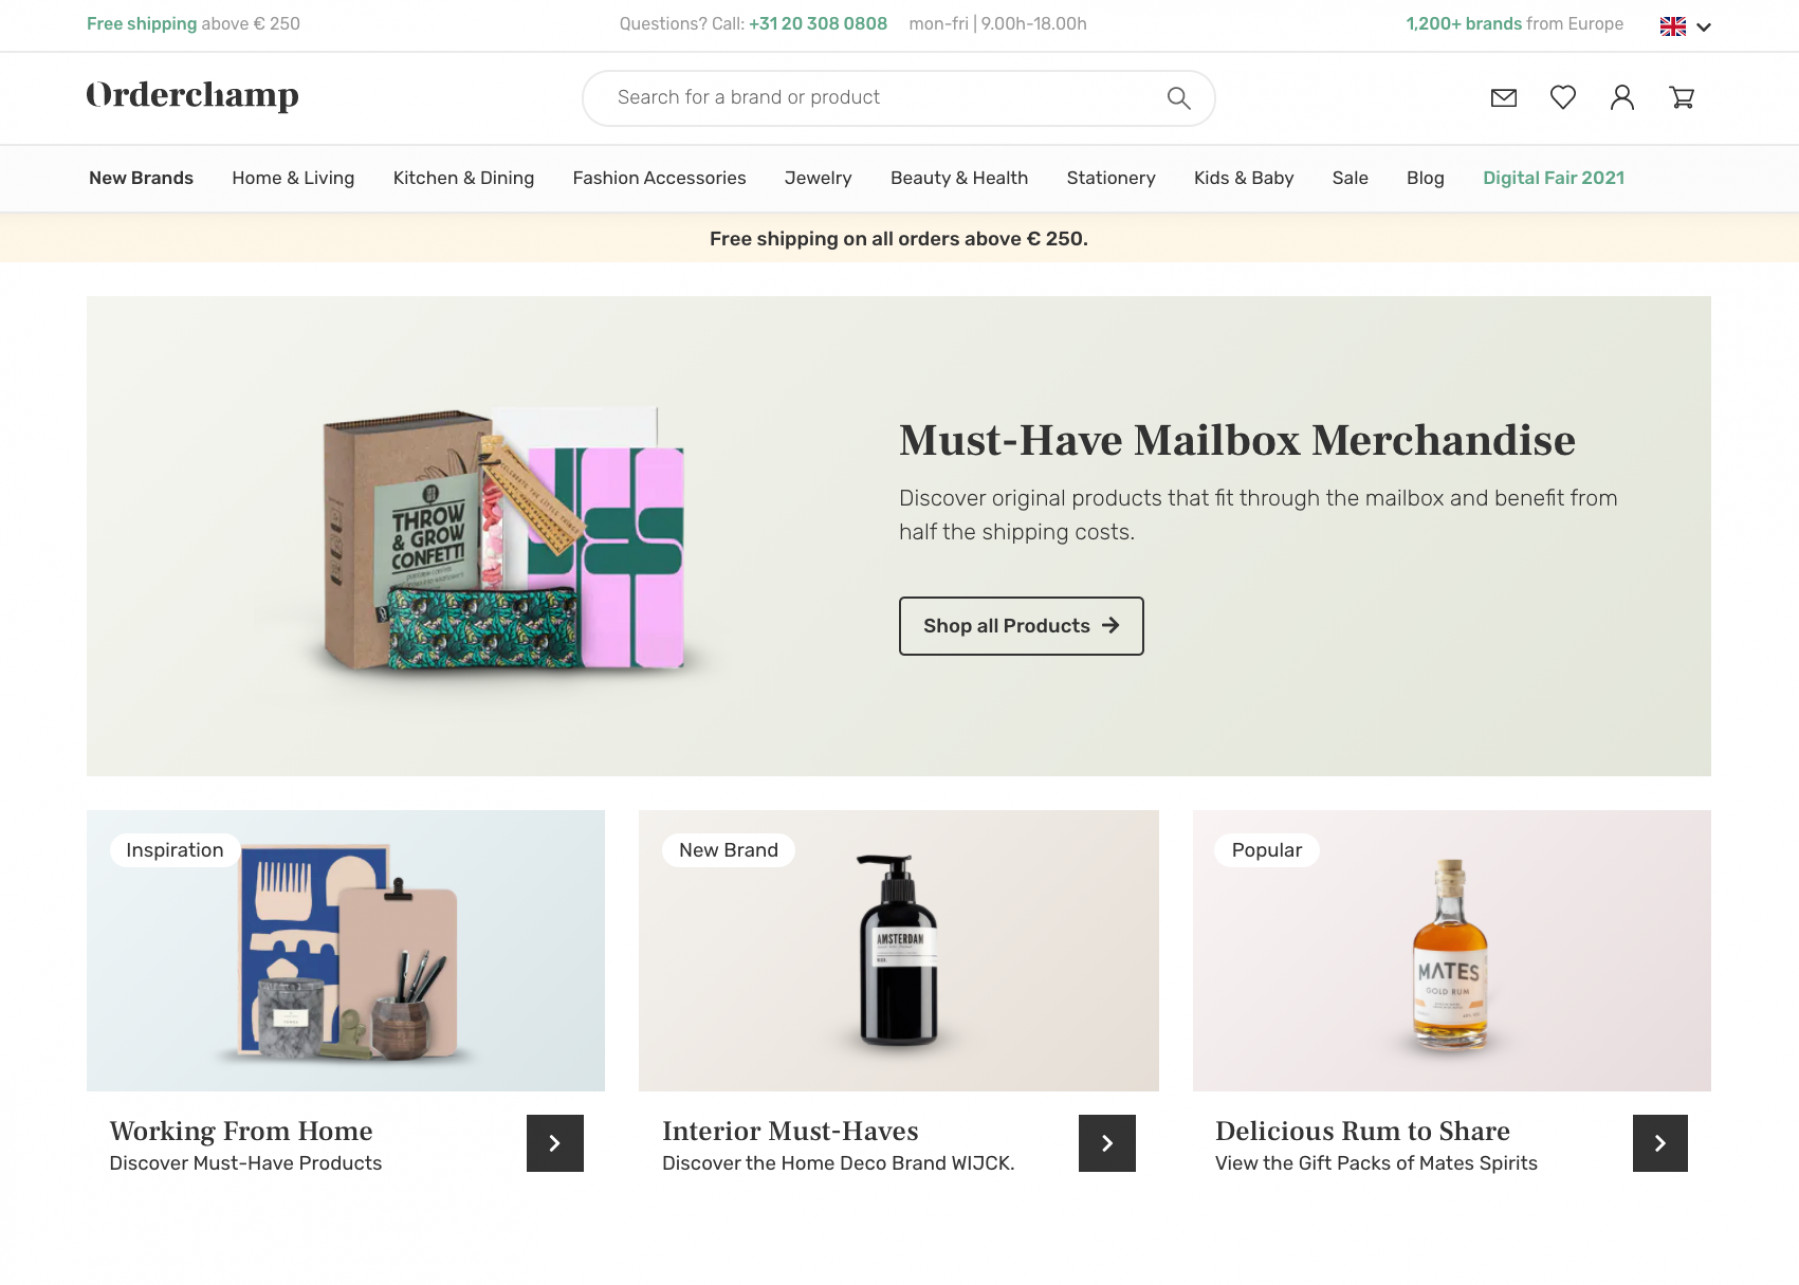
Task: Click the Interior Must-Haves arrow button
Action: click(x=1107, y=1143)
